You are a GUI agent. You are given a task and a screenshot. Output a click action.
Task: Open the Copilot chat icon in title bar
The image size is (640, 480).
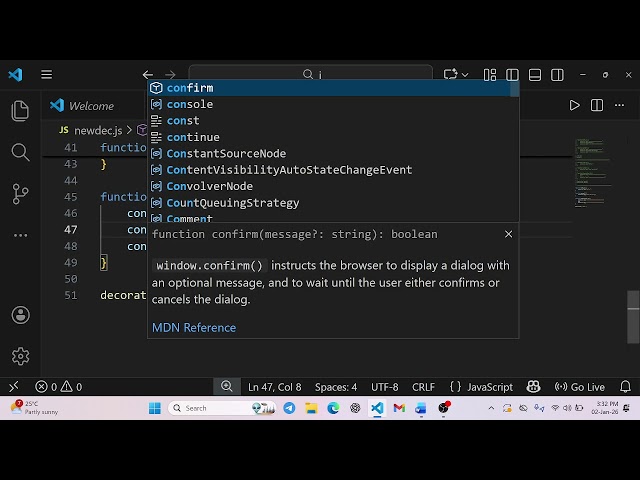pos(451,74)
